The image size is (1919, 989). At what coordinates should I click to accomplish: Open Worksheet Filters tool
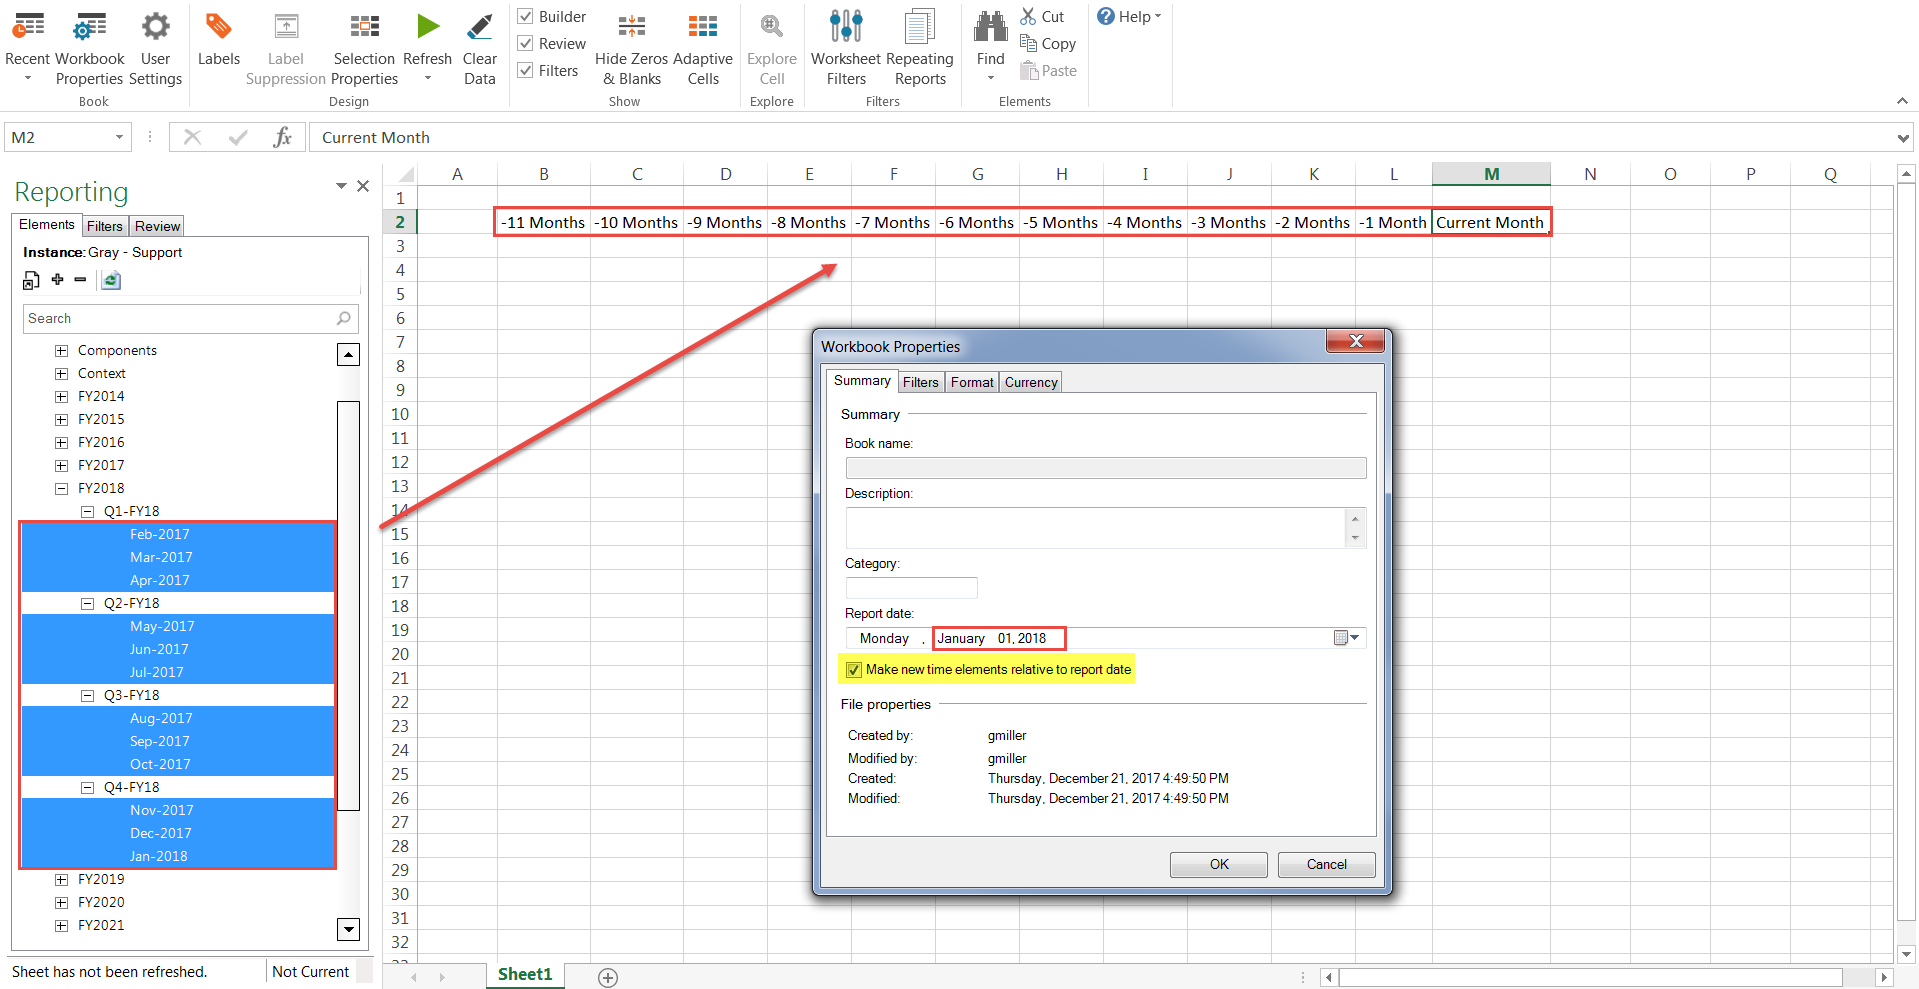846,48
